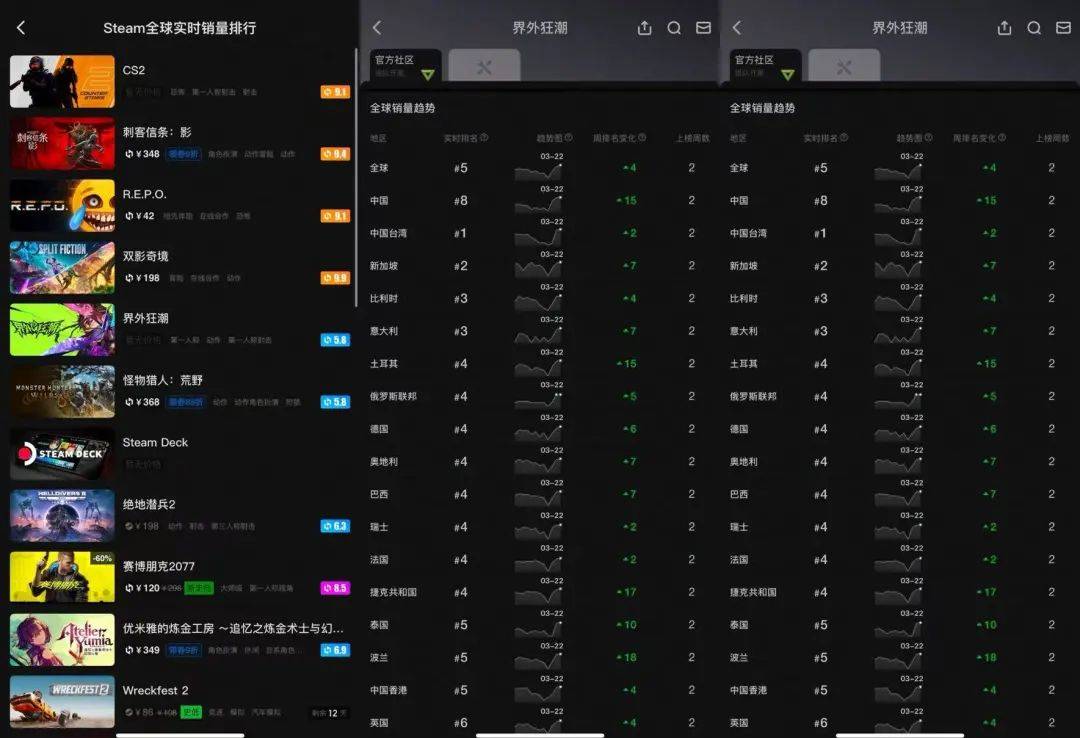
Task: Click the ranking list vertical scrollbar
Action: coord(355,178)
